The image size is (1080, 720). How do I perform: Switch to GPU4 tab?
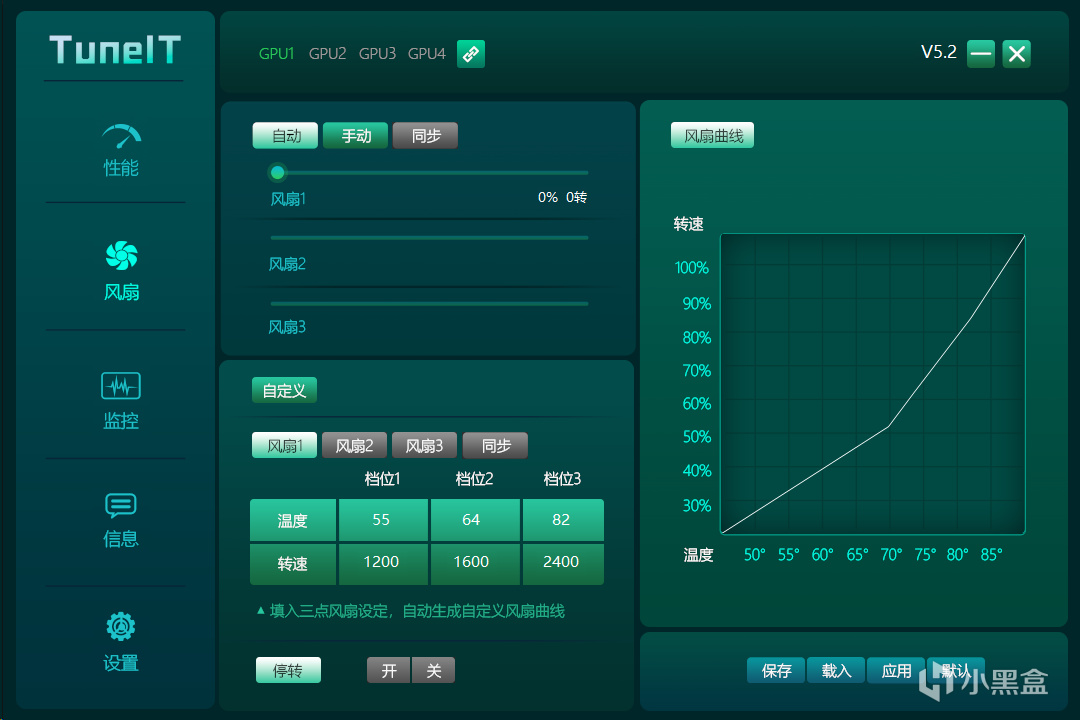(427, 54)
